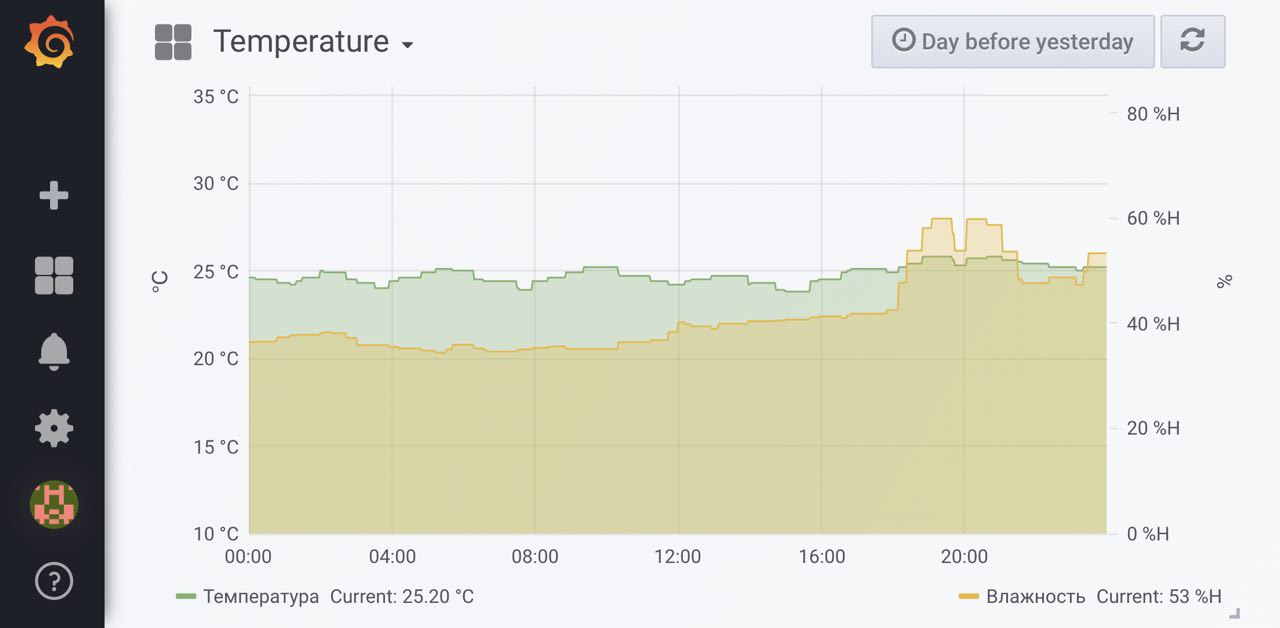Click the Grafana logo icon
The width and height of the screenshot is (1280, 628).
pos(50,42)
